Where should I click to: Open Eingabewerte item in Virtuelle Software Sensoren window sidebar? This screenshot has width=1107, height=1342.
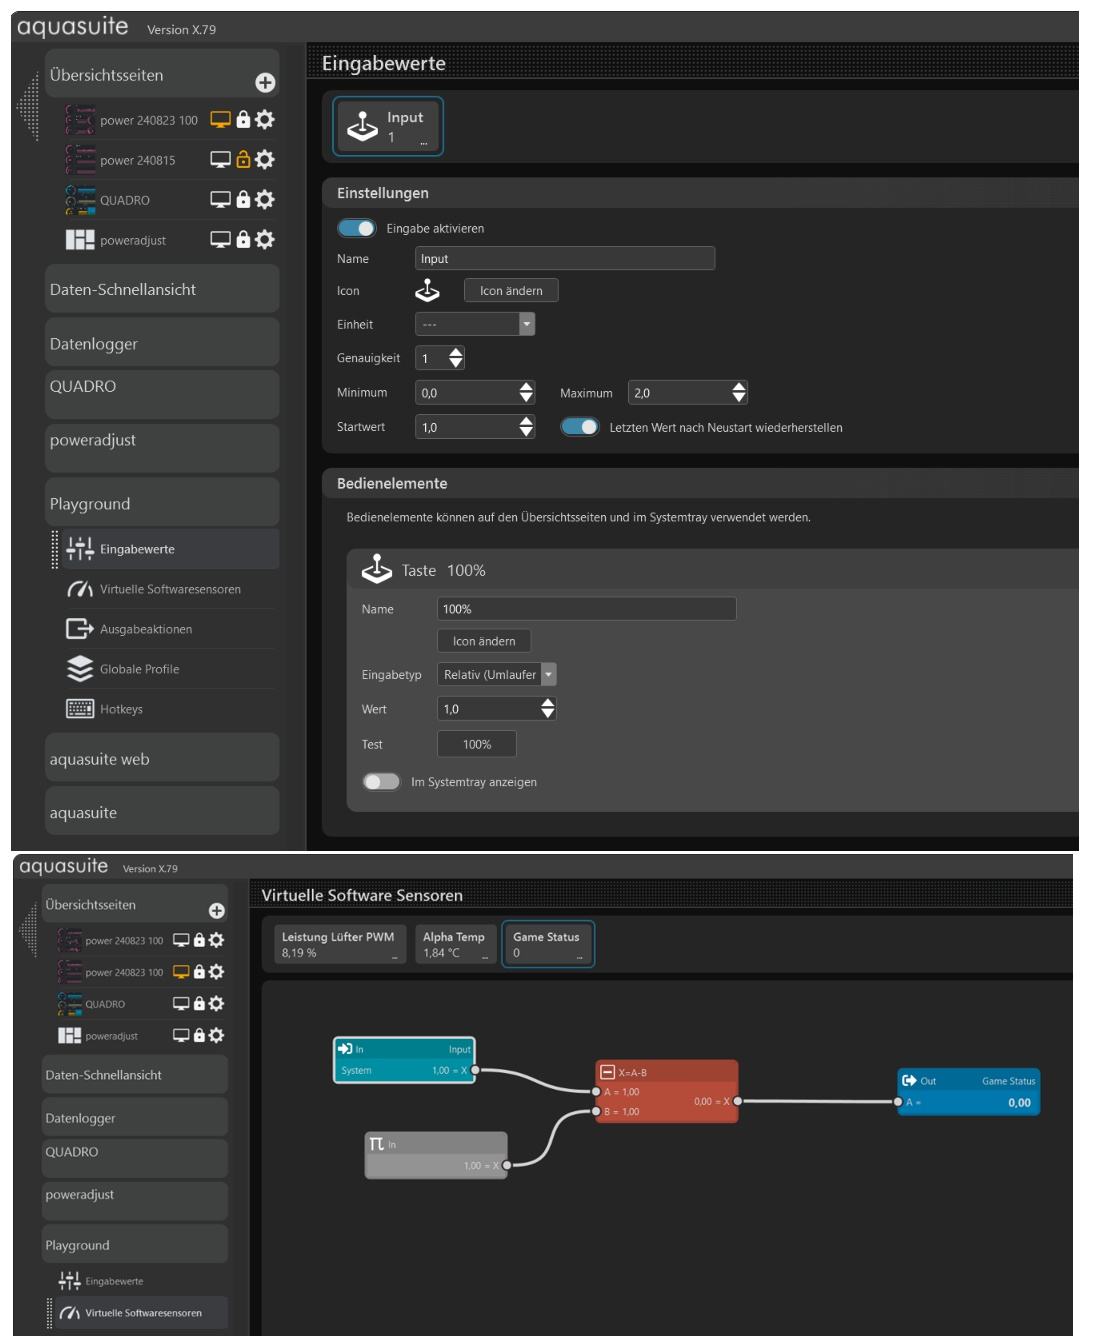(x=140, y=1281)
